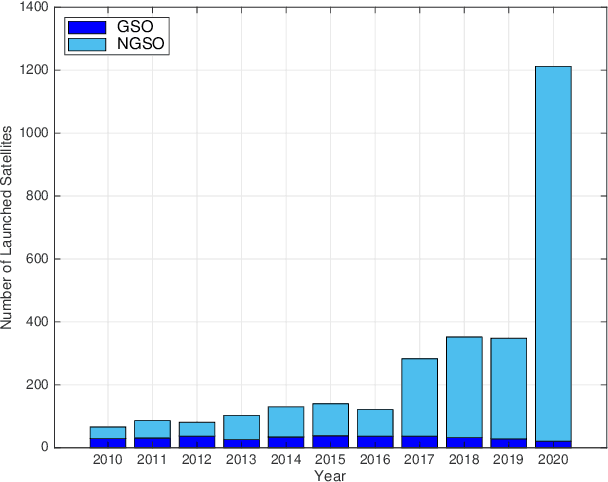Click the 2015 GSO dark blue segment
This screenshot has width=608, height=482.
330,441
